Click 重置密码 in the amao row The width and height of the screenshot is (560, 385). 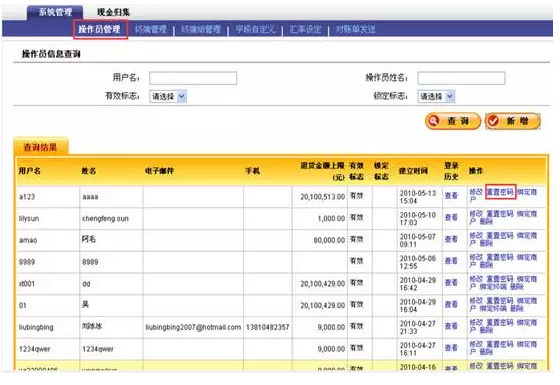[x=500, y=236]
